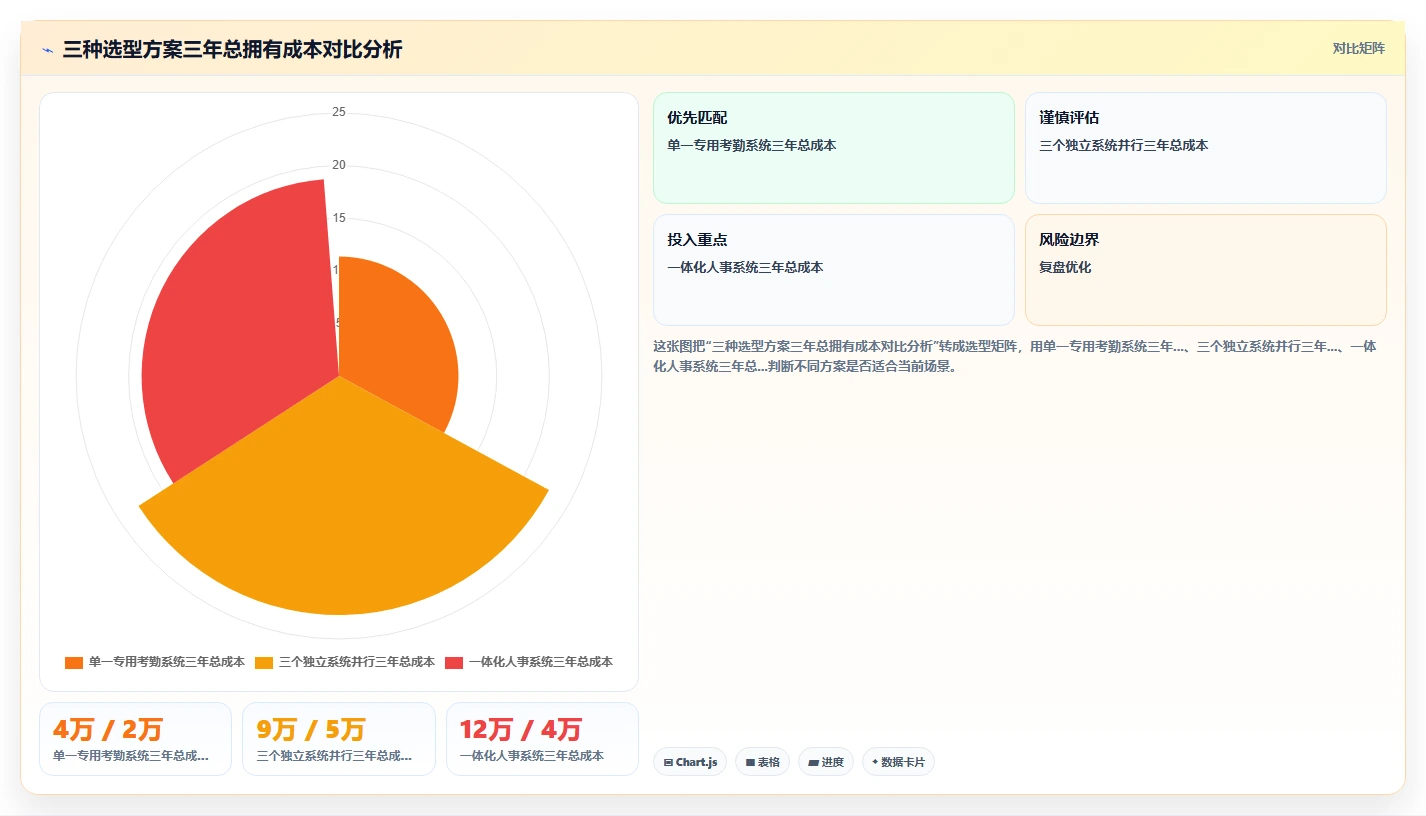Open the 投入重点 card
Image resolution: width=1426 pixels, height=816 pixels.
834,270
